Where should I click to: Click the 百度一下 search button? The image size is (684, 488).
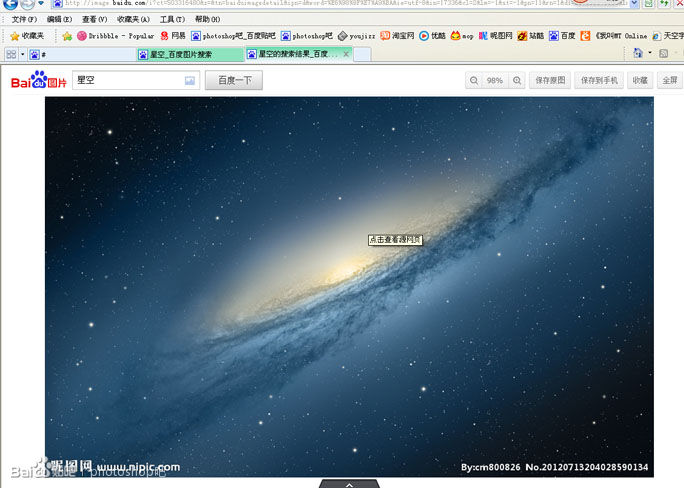tap(234, 80)
